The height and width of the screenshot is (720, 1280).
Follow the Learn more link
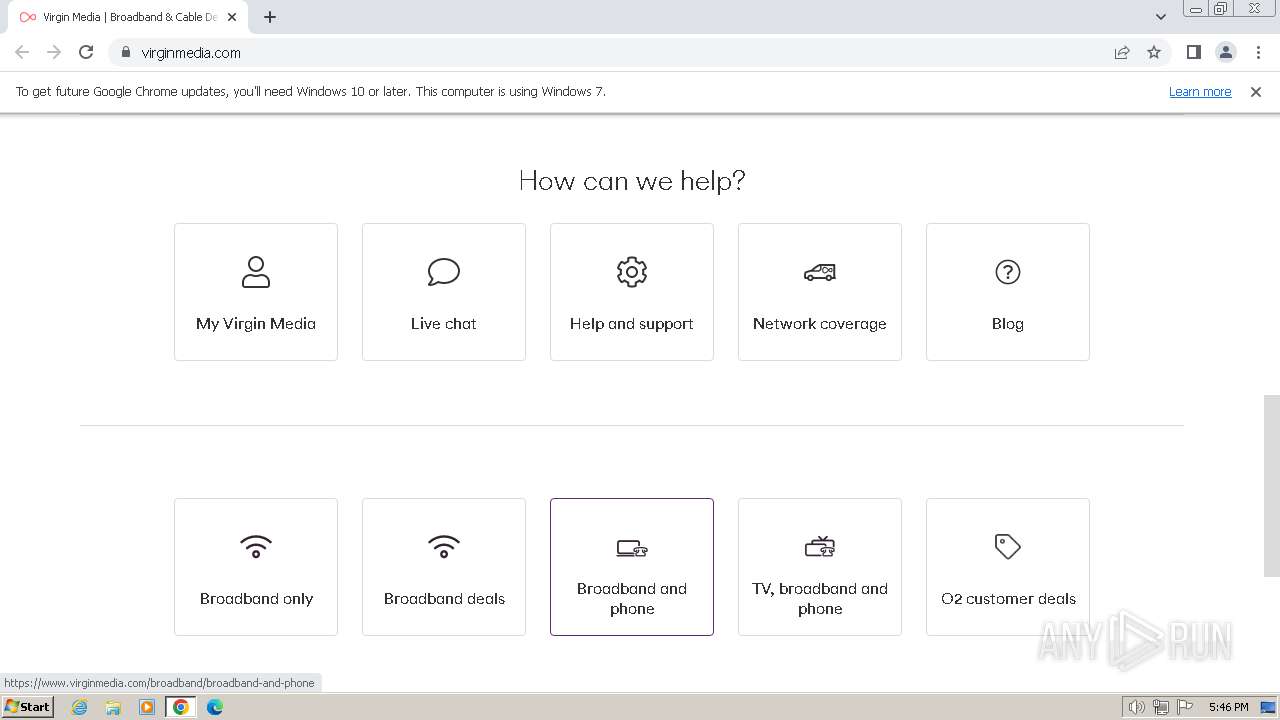pos(1200,91)
